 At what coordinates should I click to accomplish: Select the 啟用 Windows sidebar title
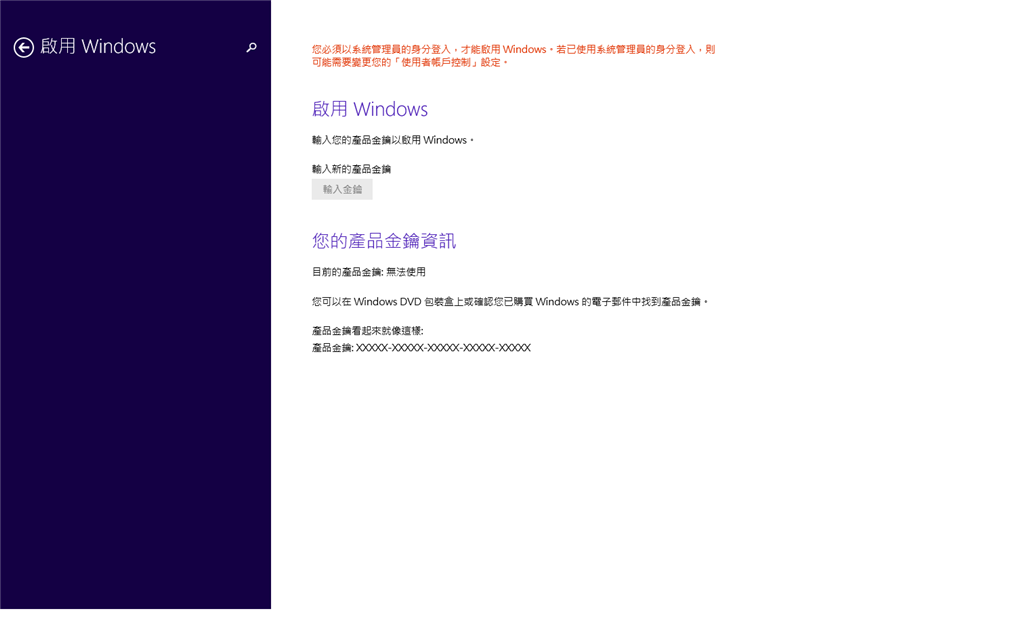pos(98,46)
